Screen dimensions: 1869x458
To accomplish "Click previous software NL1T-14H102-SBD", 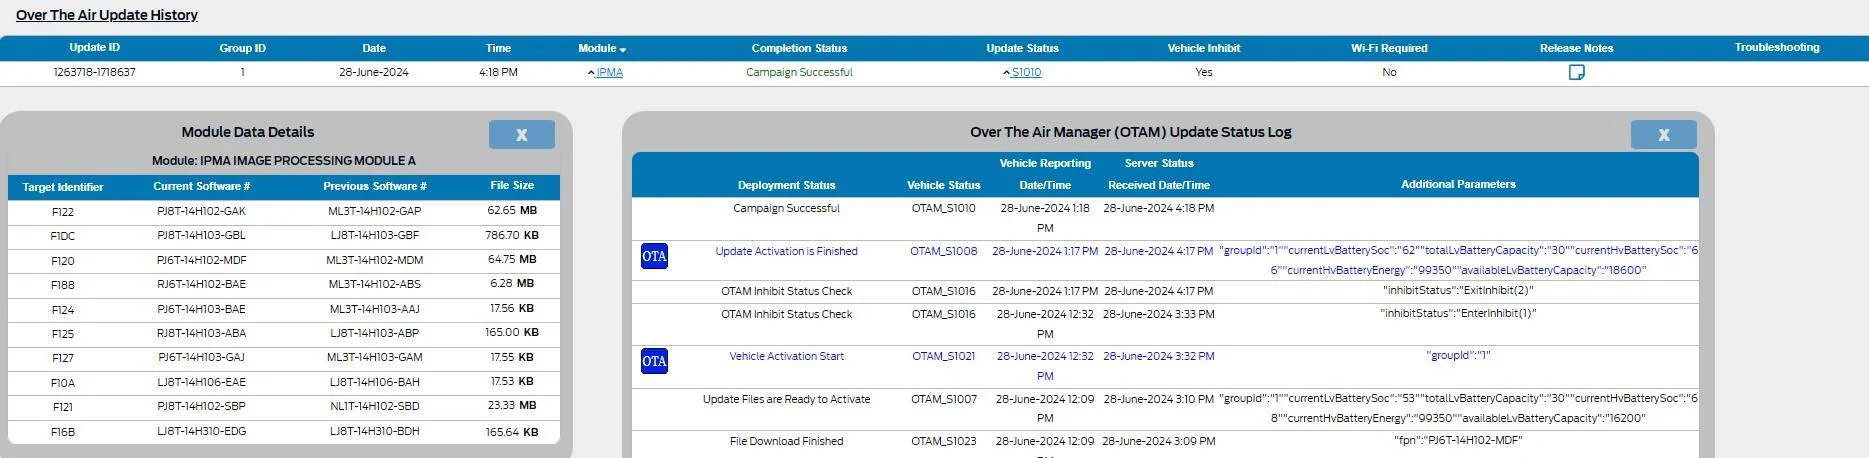I will pyautogui.click(x=374, y=406).
